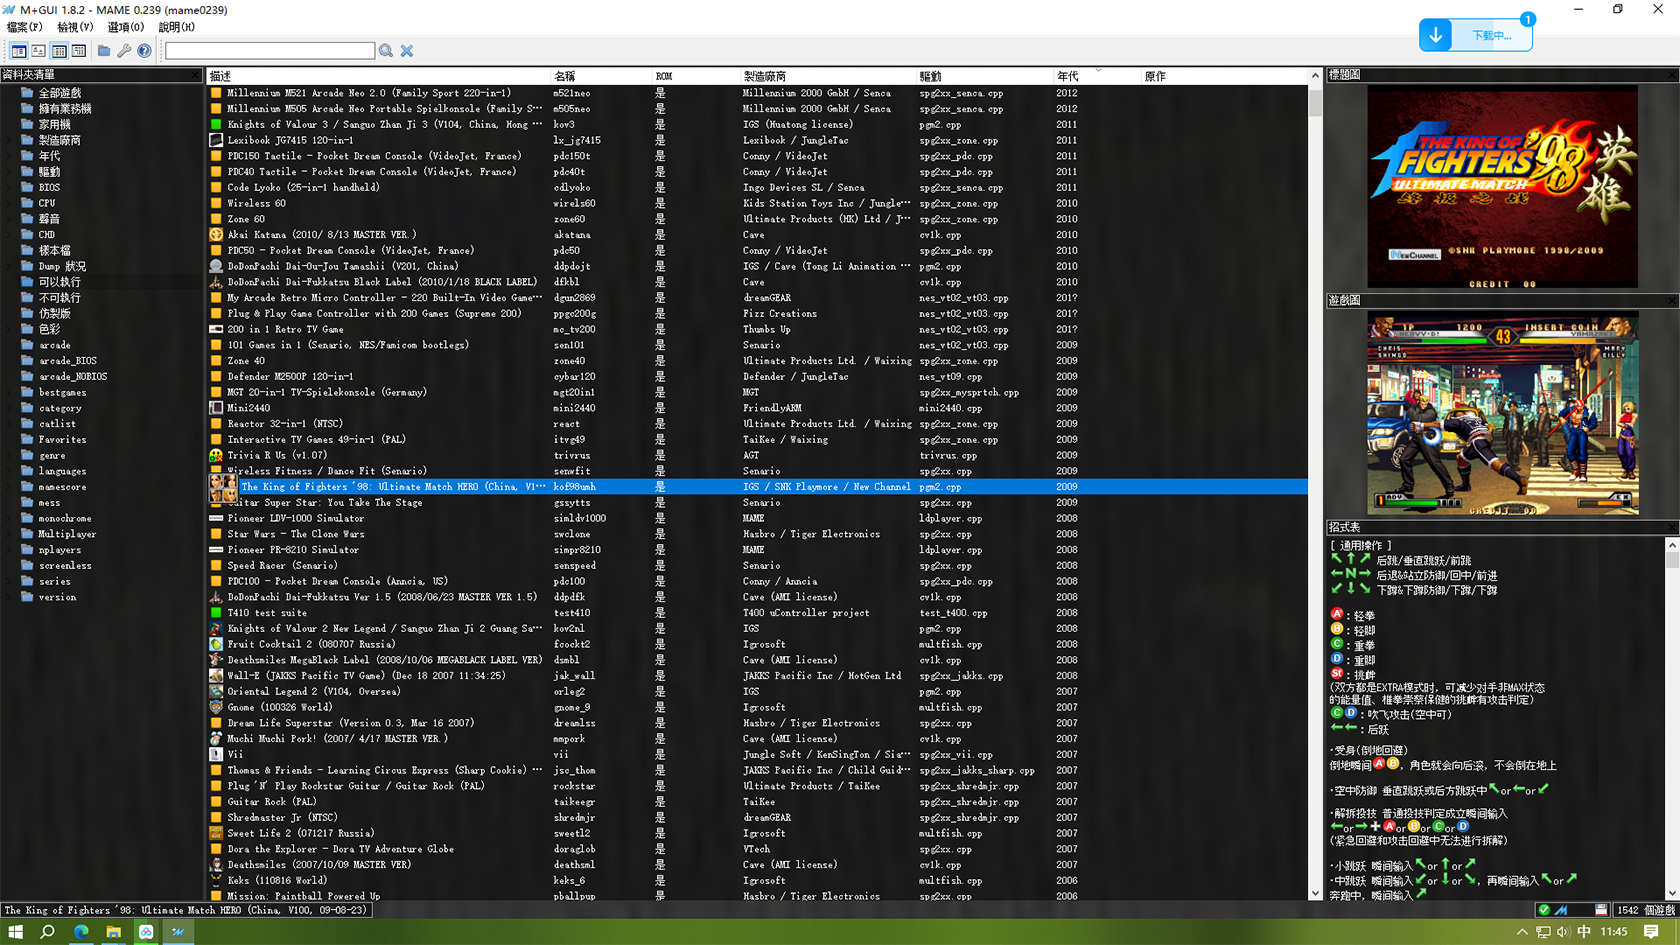The height and width of the screenshot is (945, 1680).
Task: Expand the 製造廠商 folder tree node
Action: pos(10,141)
